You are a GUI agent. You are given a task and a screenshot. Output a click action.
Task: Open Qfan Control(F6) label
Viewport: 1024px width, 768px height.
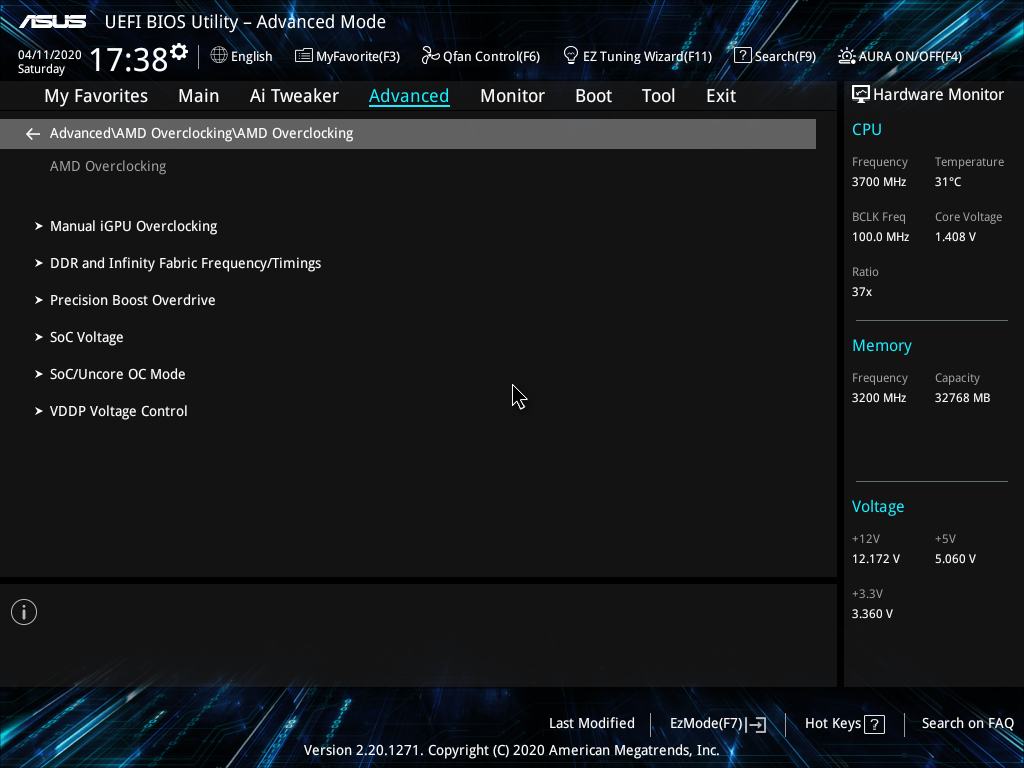pyautogui.click(x=491, y=56)
